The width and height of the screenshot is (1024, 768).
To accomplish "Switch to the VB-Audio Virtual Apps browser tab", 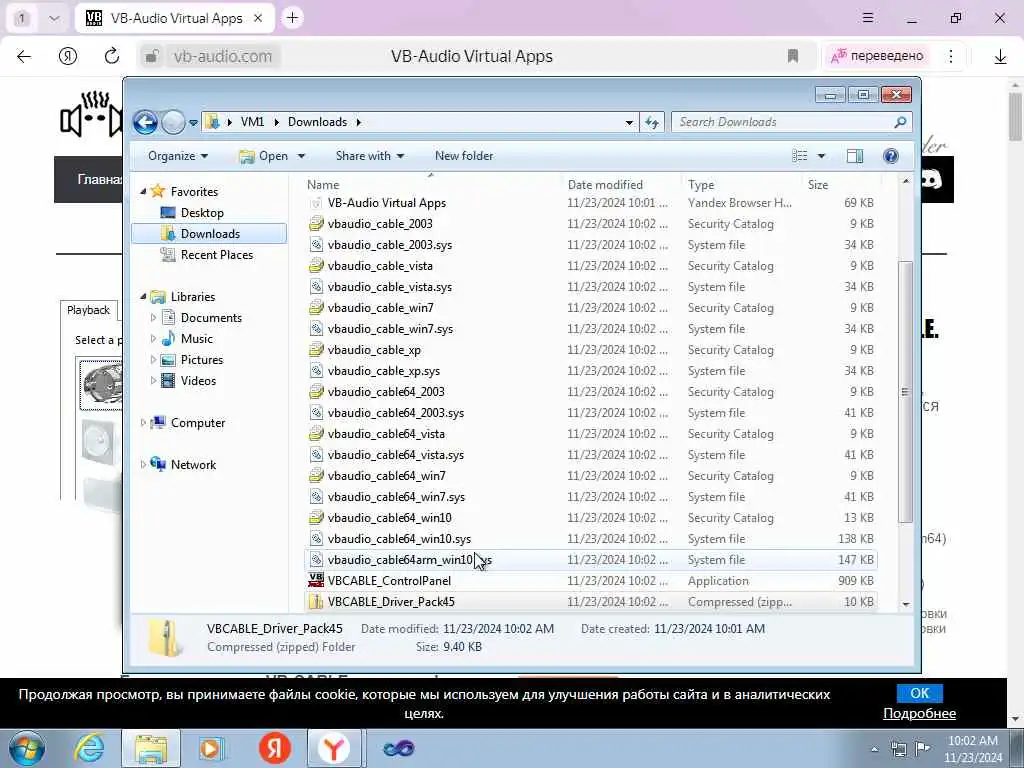I will coord(174,18).
